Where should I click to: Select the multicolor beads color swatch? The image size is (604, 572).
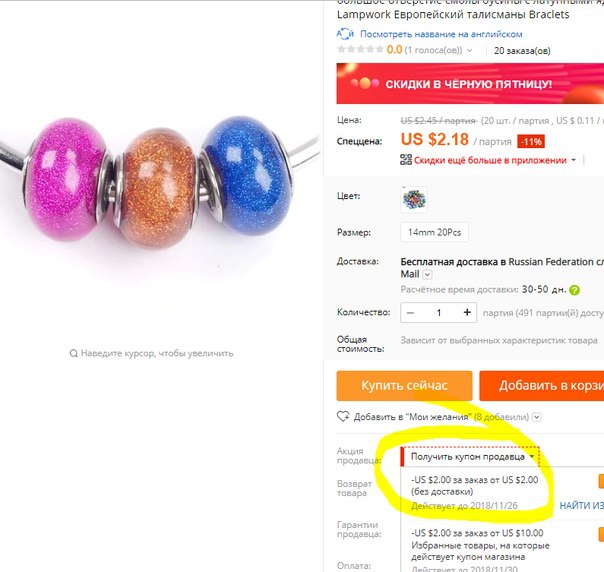click(x=414, y=200)
